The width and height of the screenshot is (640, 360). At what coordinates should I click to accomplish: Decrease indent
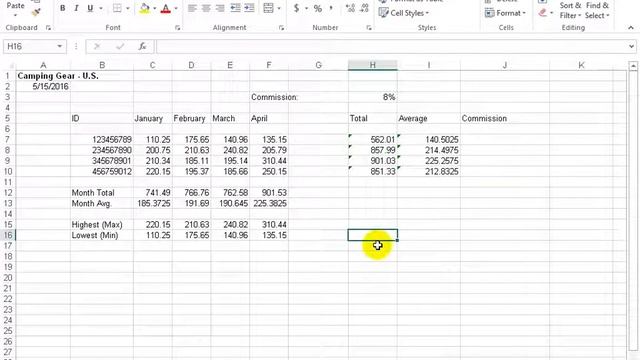coord(235,8)
